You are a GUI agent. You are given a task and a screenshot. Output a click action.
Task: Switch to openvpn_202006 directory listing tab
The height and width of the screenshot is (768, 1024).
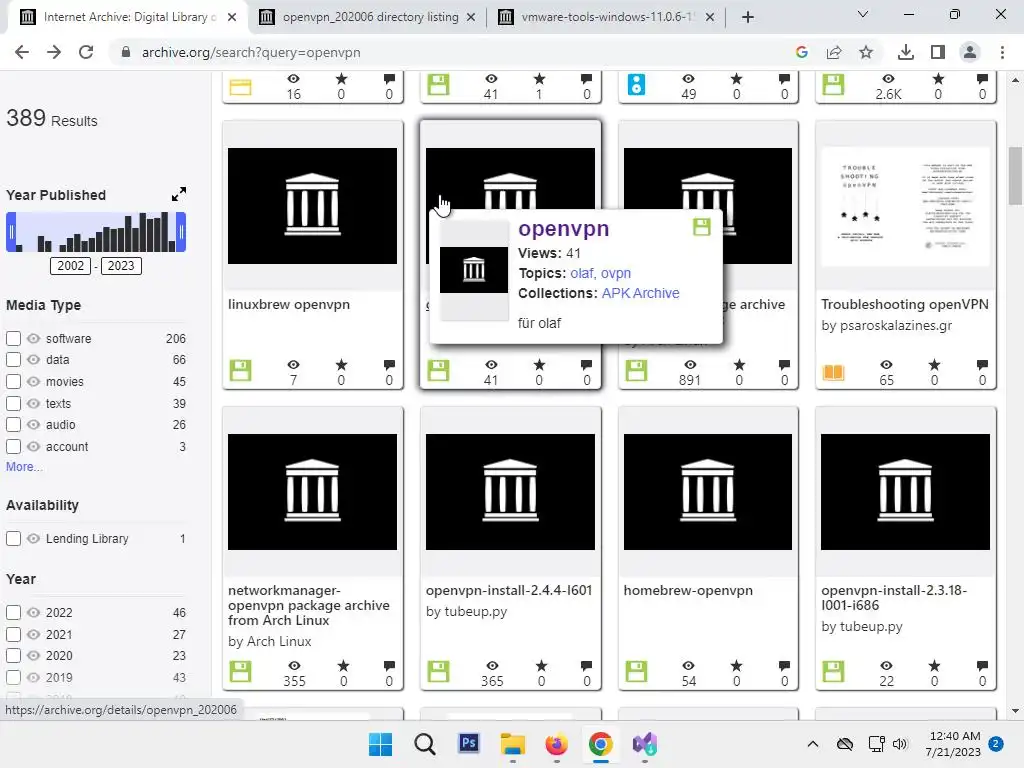pos(370,17)
